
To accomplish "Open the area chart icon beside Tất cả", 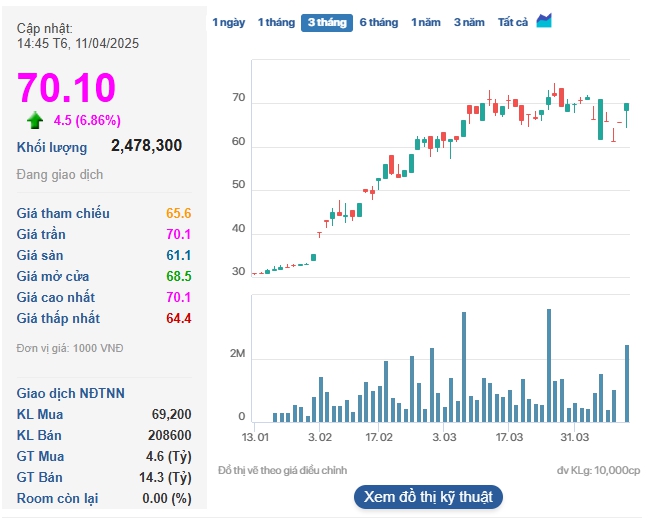I will click(544, 21).
